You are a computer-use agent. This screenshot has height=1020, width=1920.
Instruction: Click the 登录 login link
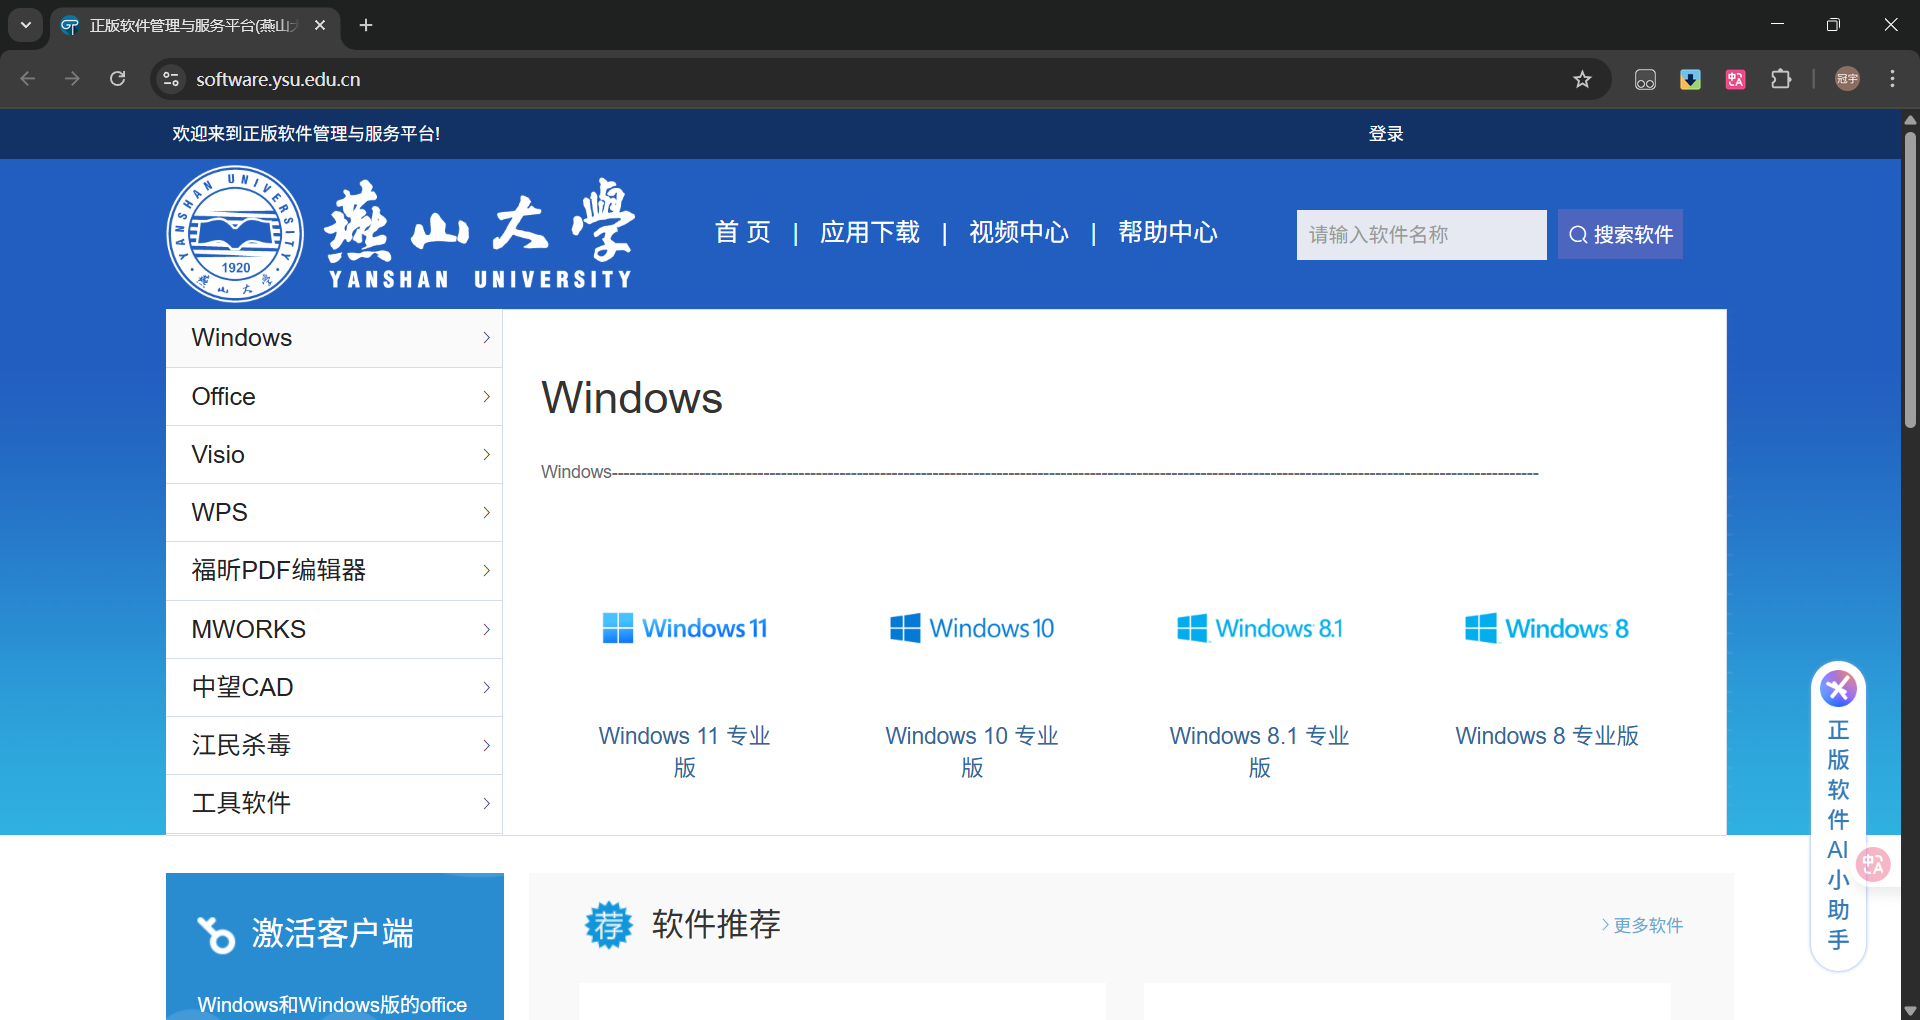point(1385,133)
